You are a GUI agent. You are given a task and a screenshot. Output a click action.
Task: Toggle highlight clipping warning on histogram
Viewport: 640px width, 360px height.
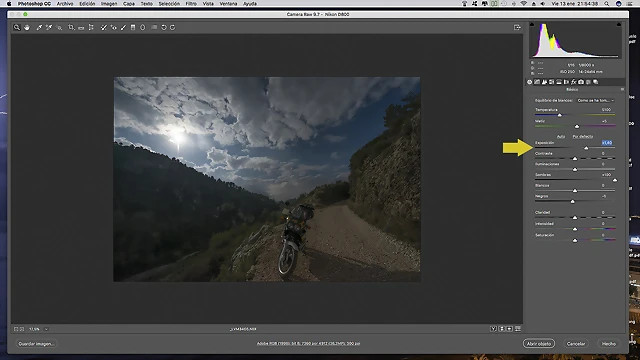point(619,24)
